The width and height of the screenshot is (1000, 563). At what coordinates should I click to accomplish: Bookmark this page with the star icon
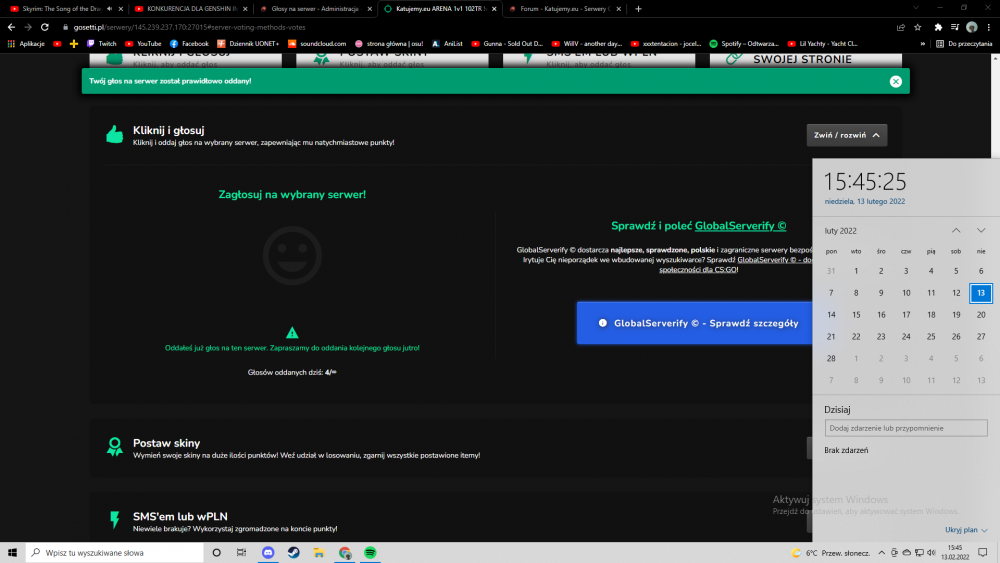pyautogui.click(x=918, y=27)
